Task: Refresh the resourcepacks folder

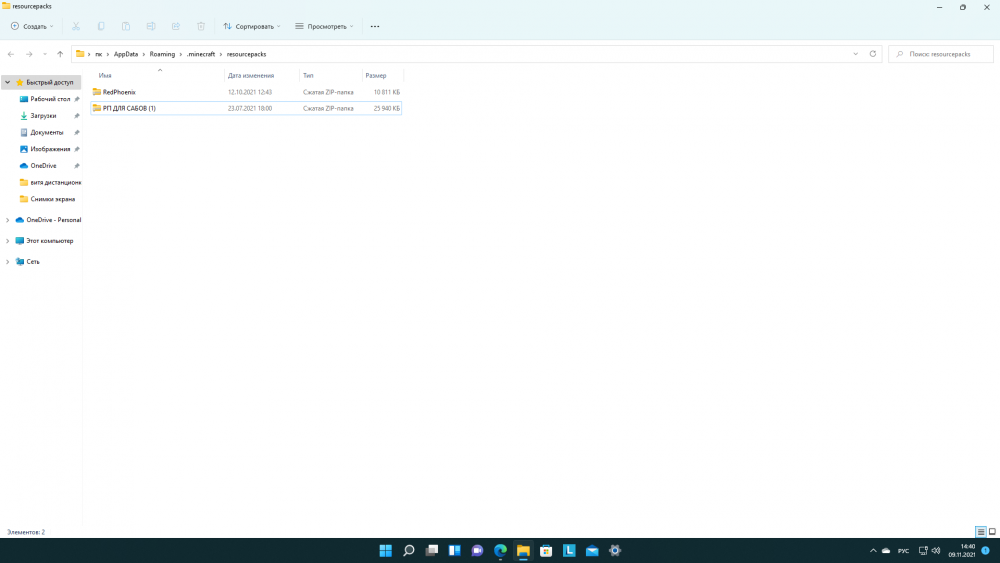Action: click(872, 54)
